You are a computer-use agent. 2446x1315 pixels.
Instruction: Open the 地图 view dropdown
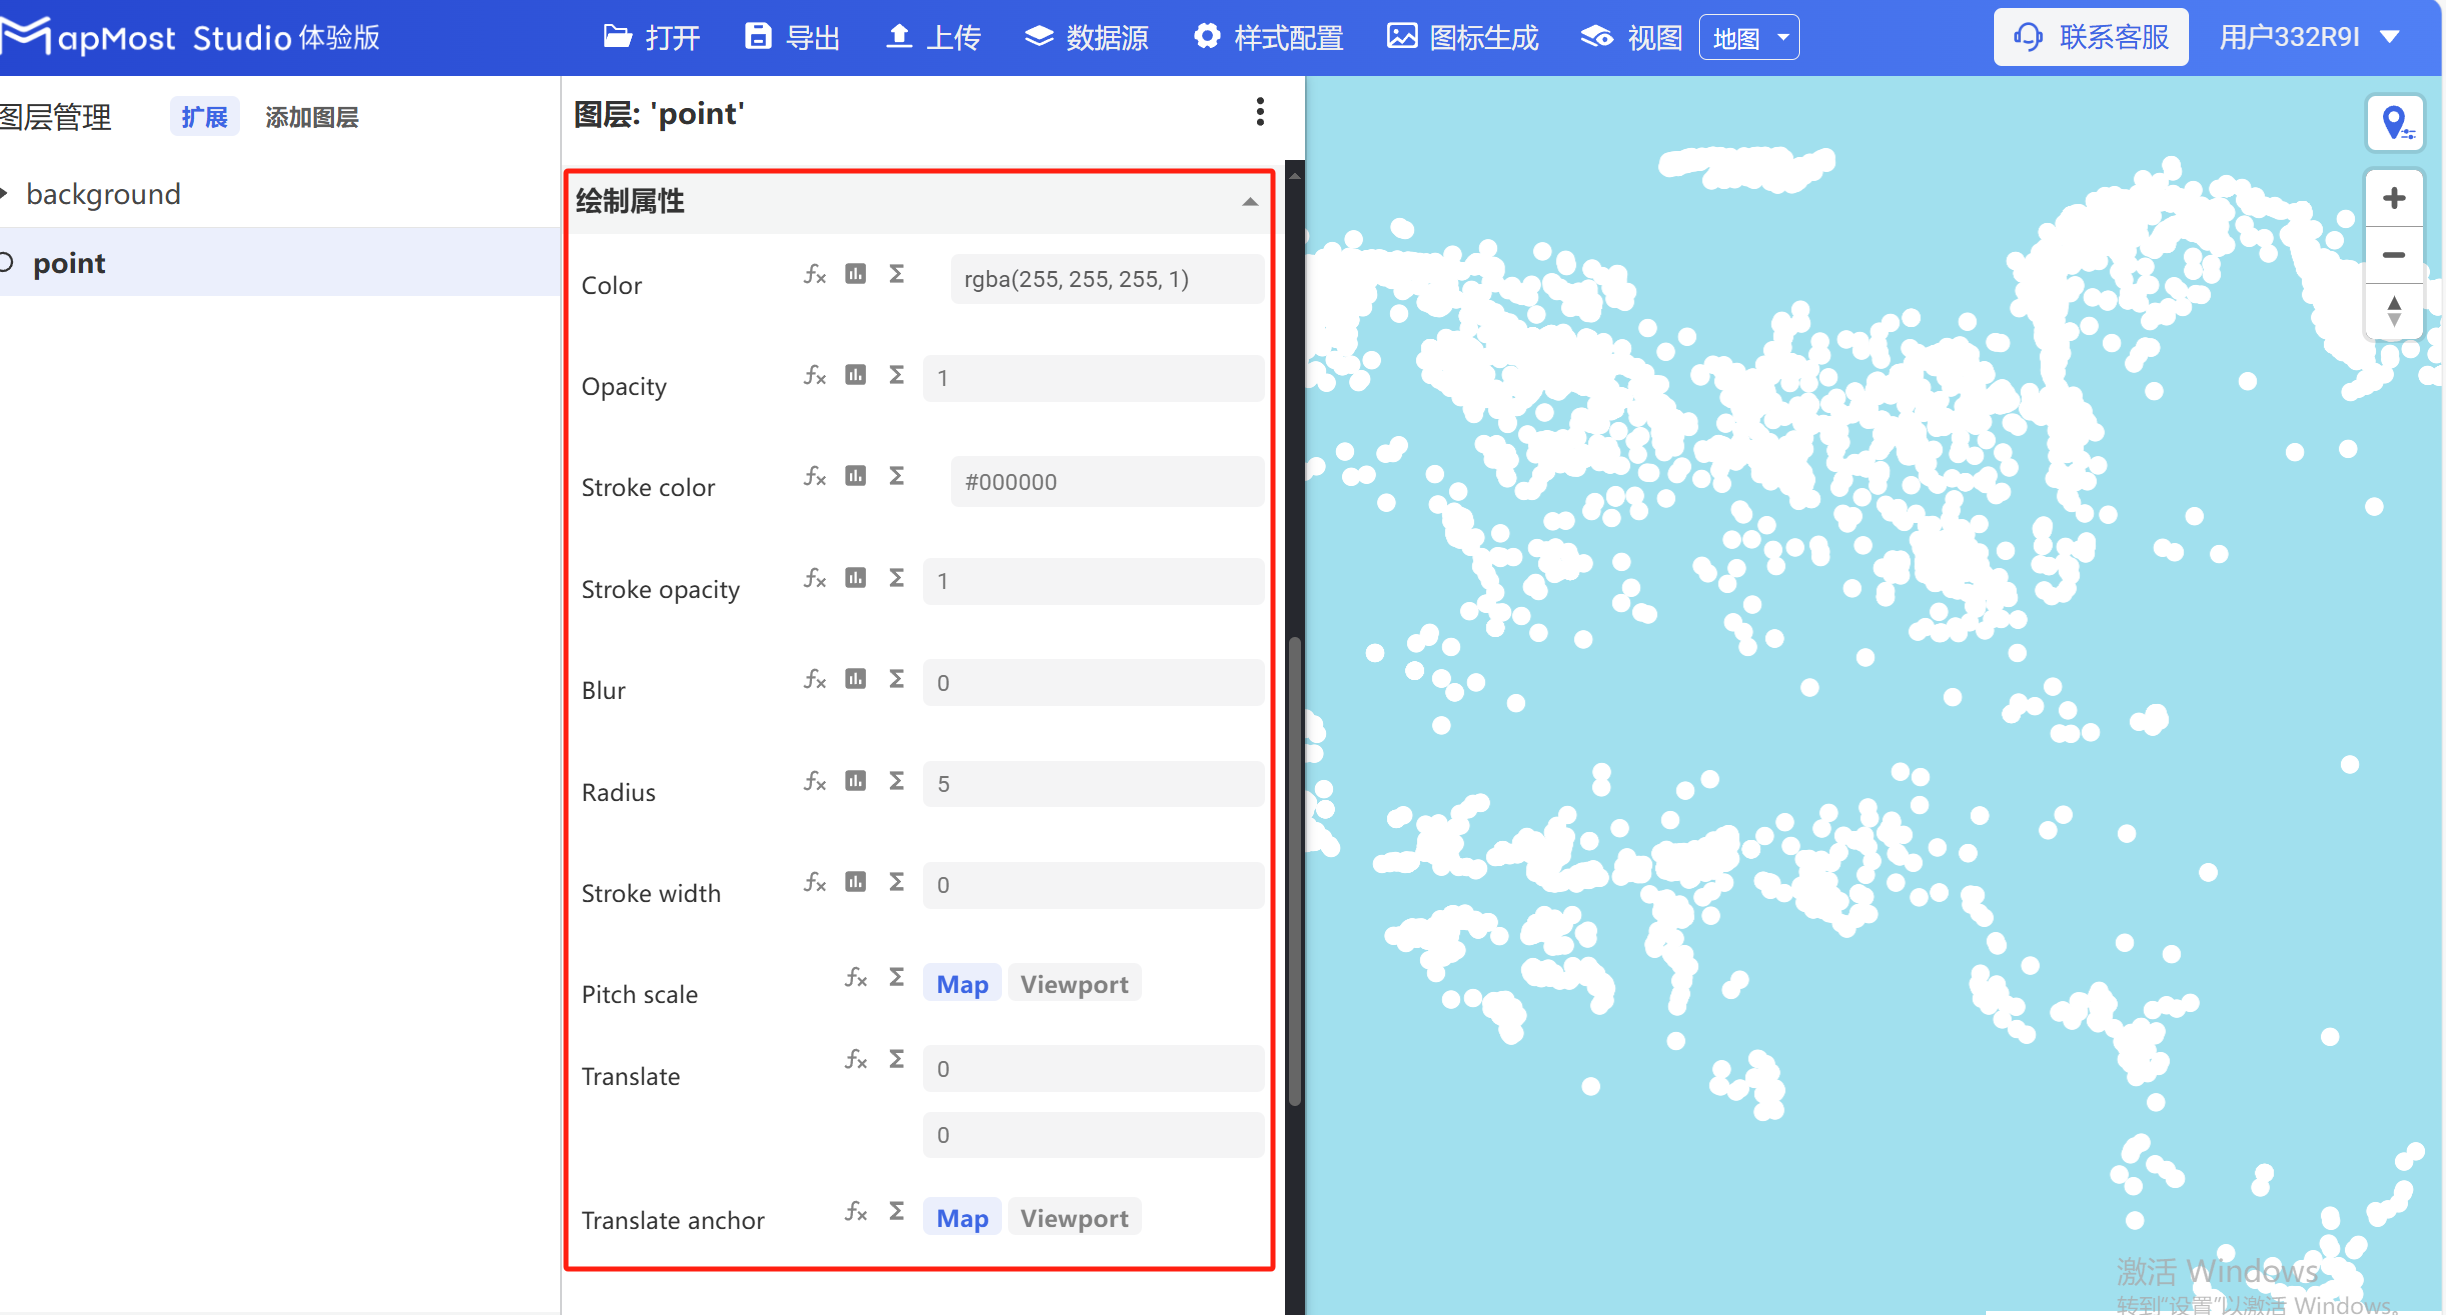coord(1749,38)
